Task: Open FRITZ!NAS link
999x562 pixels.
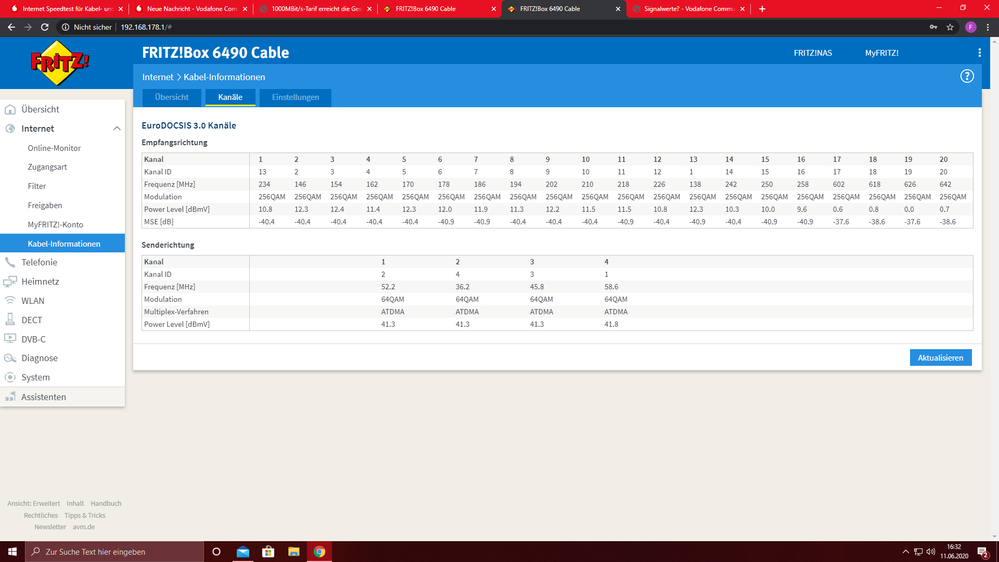Action: click(812, 53)
